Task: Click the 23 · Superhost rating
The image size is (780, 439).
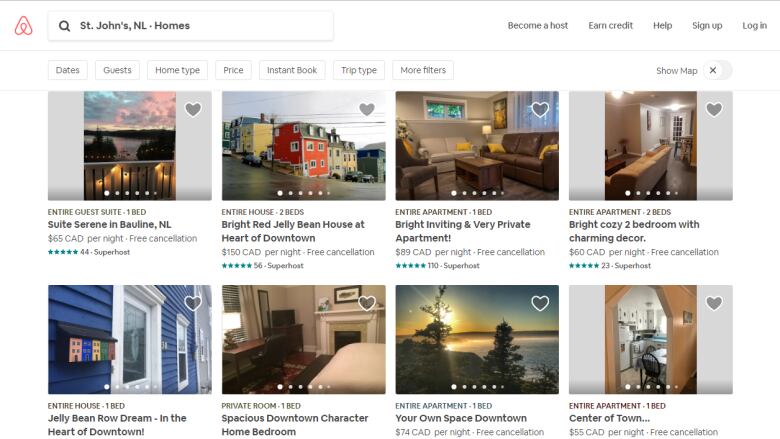Action: point(609,265)
